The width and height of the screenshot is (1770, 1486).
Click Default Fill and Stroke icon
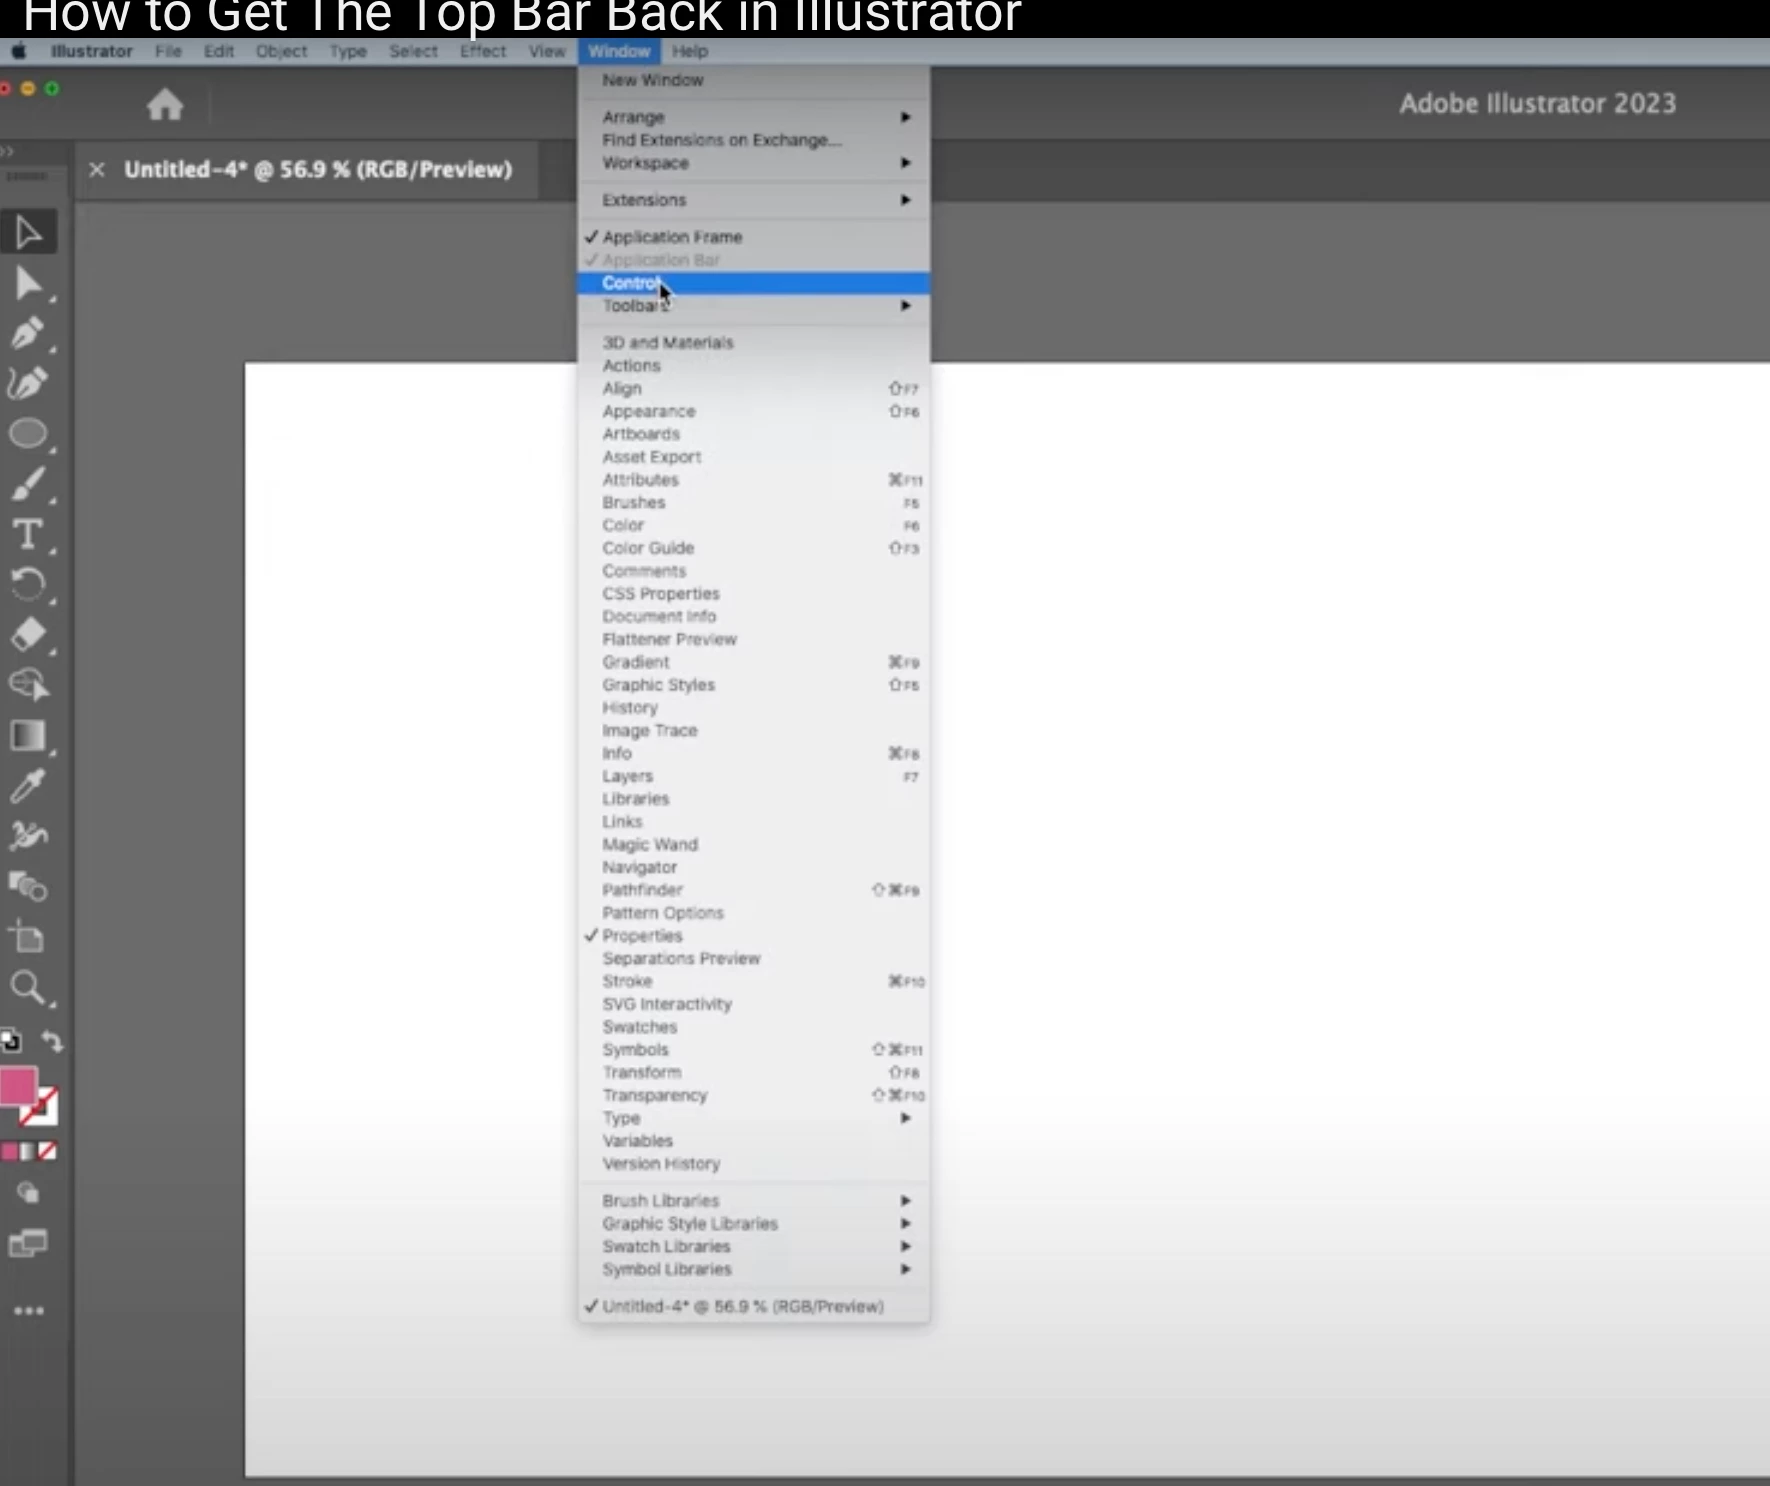pyautogui.click(x=11, y=1041)
